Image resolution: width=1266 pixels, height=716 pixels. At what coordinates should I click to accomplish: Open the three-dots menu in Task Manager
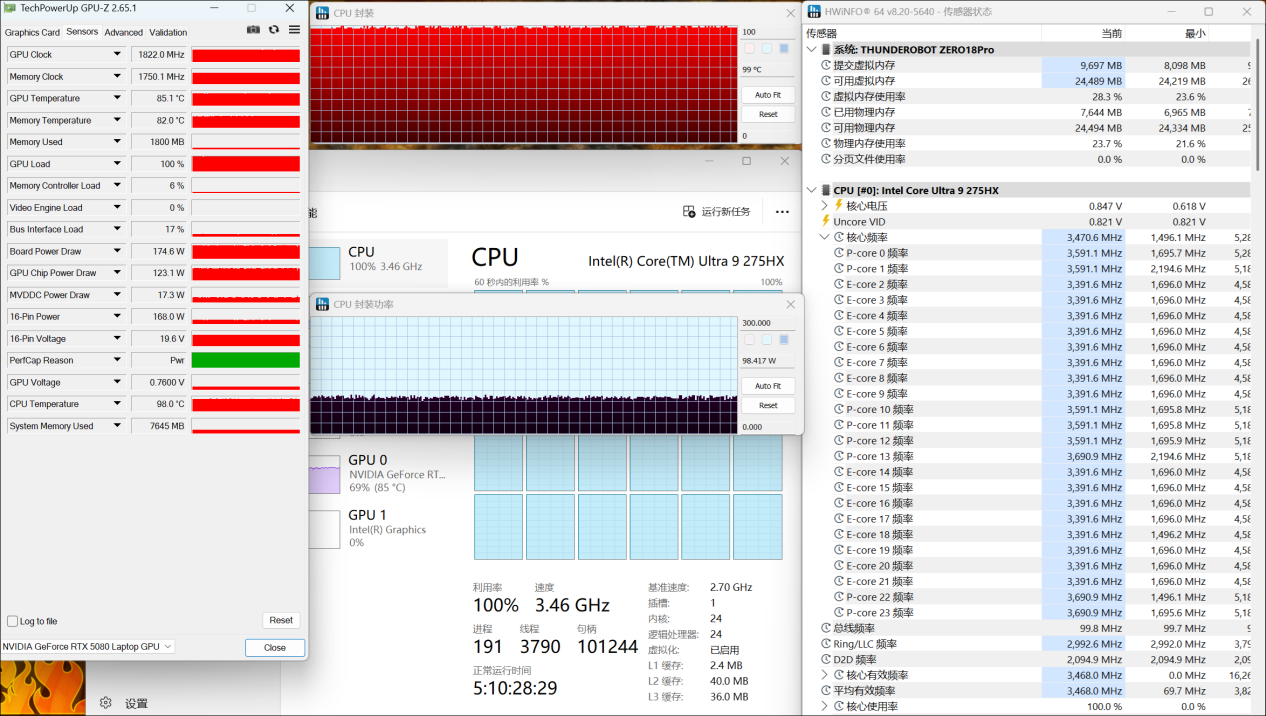tap(782, 212)
